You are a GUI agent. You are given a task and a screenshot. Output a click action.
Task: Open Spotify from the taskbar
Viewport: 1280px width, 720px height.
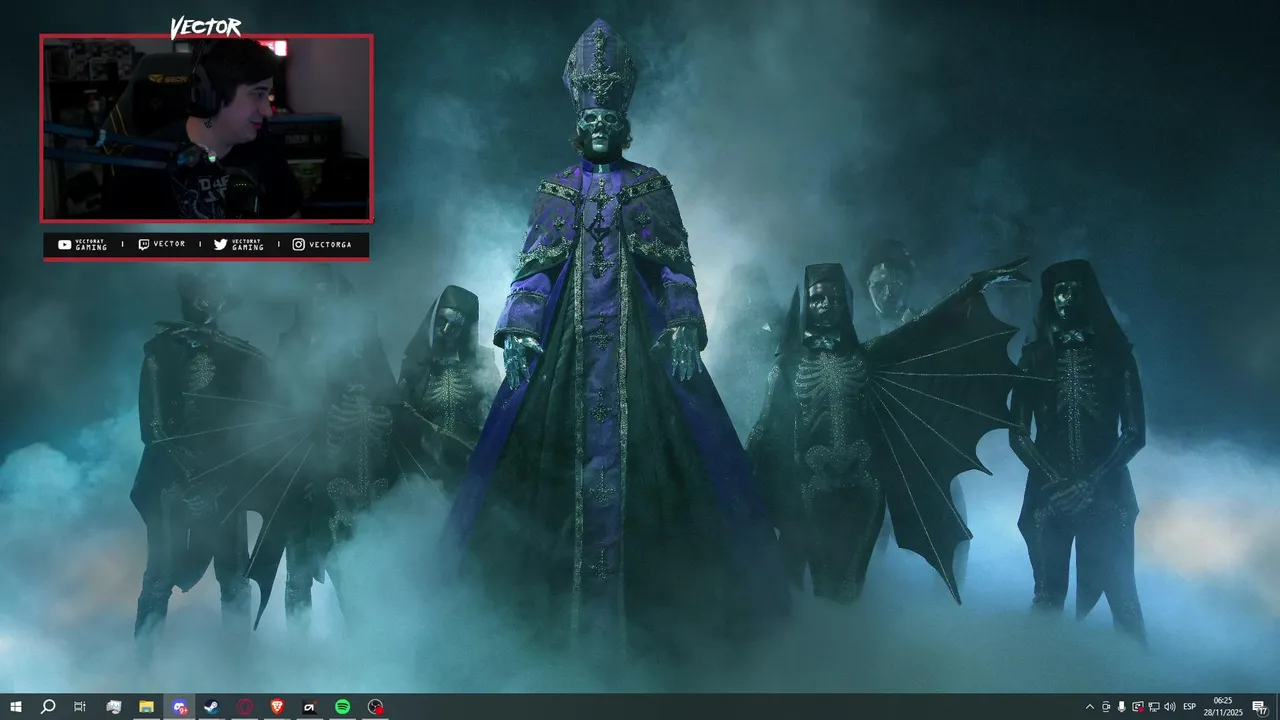(342, 707)
